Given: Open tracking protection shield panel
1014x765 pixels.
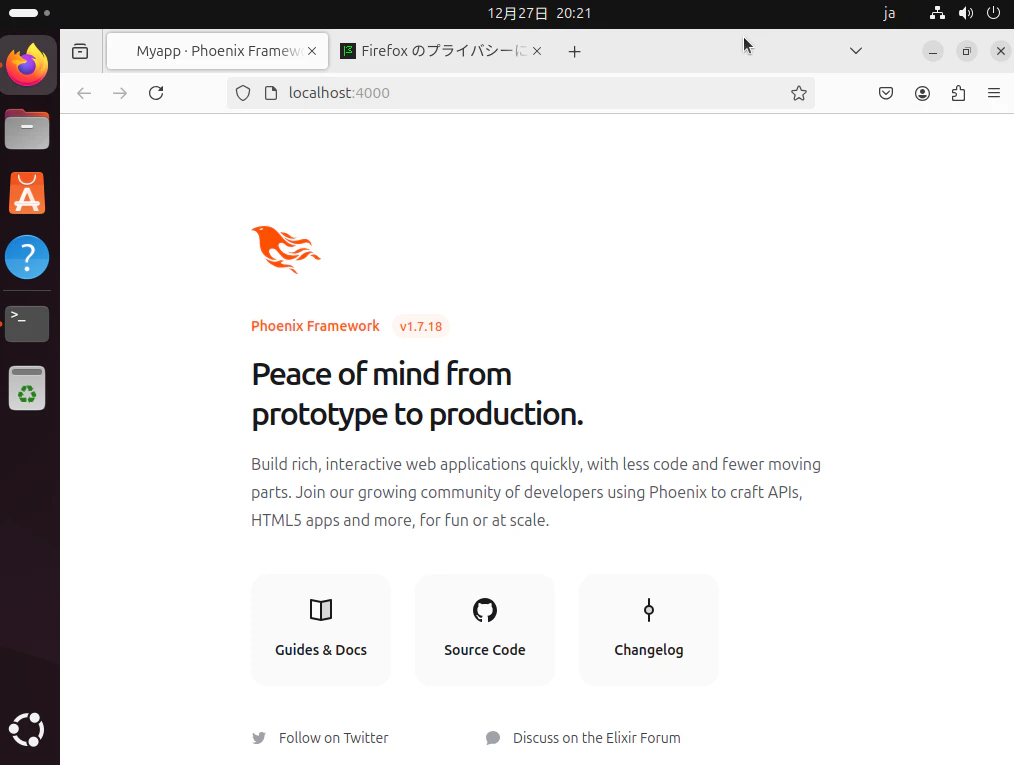Looking at the screenshot, I should click(x=243, y=93).
